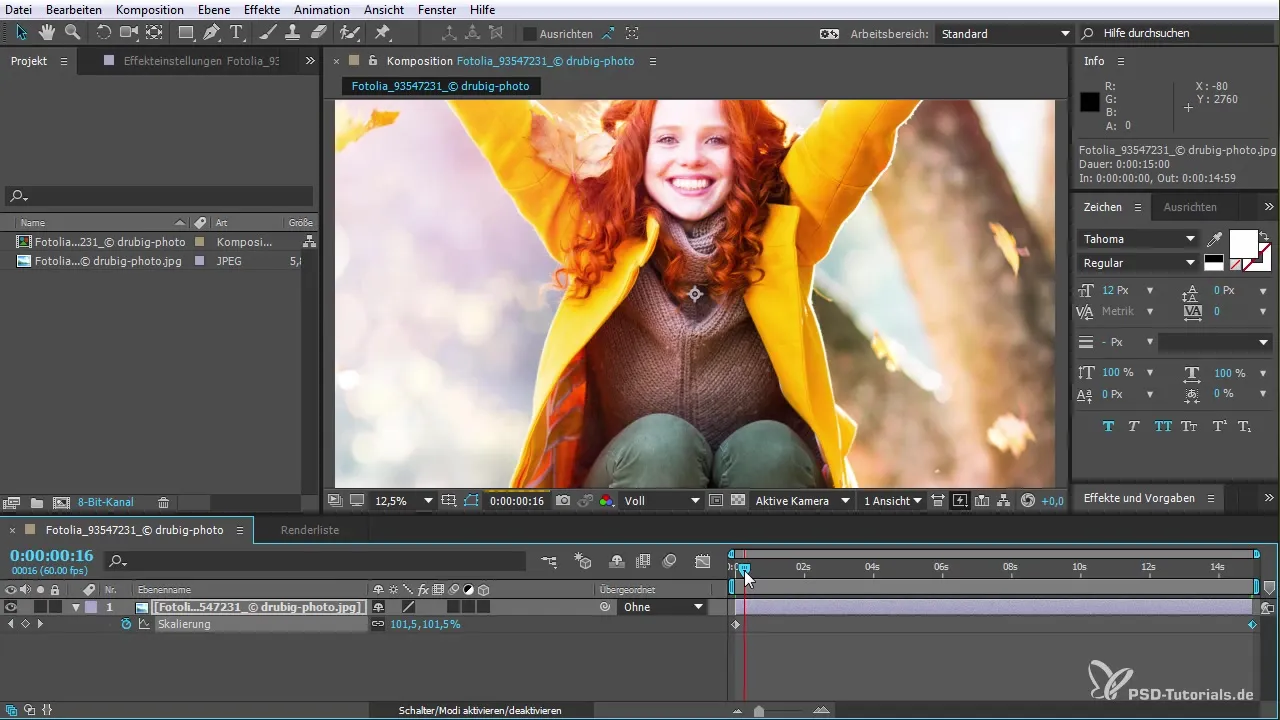Toggle the Skalierung stopwatch
The height and width of the screenshot is (720, 1280).
(x=126, y=624)
